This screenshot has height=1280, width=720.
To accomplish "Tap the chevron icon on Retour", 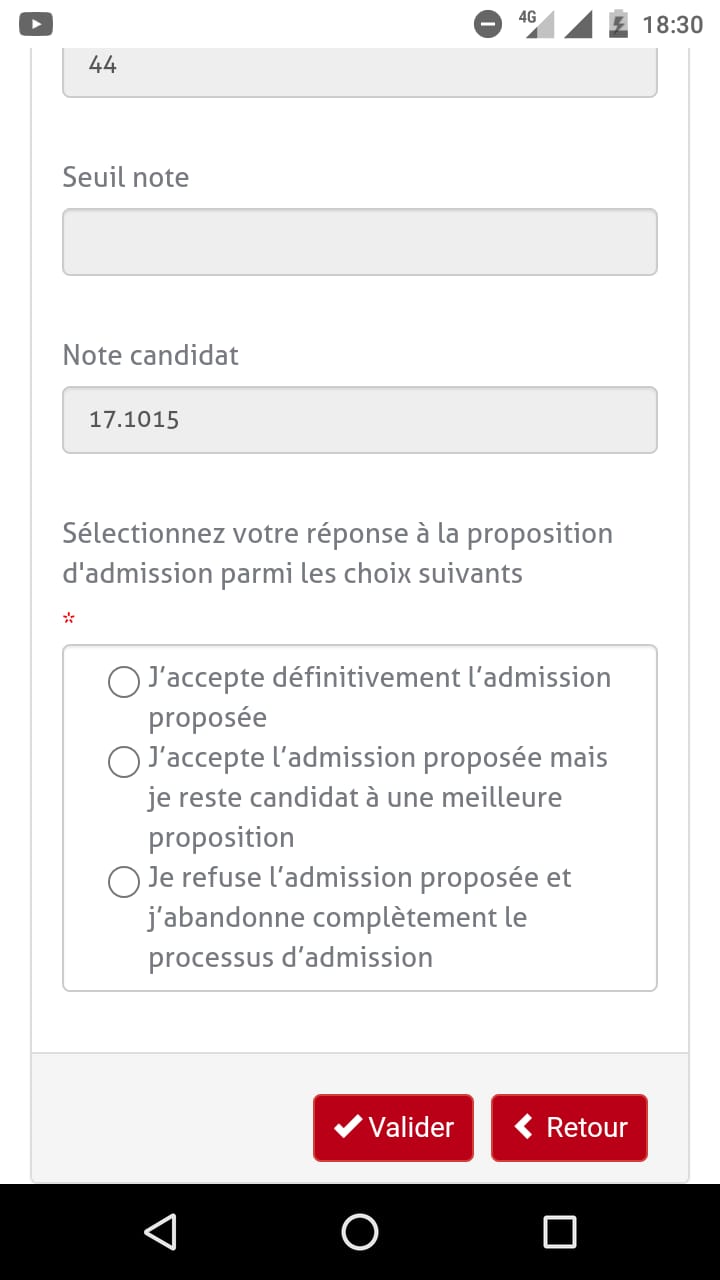I will [524, 1127].
